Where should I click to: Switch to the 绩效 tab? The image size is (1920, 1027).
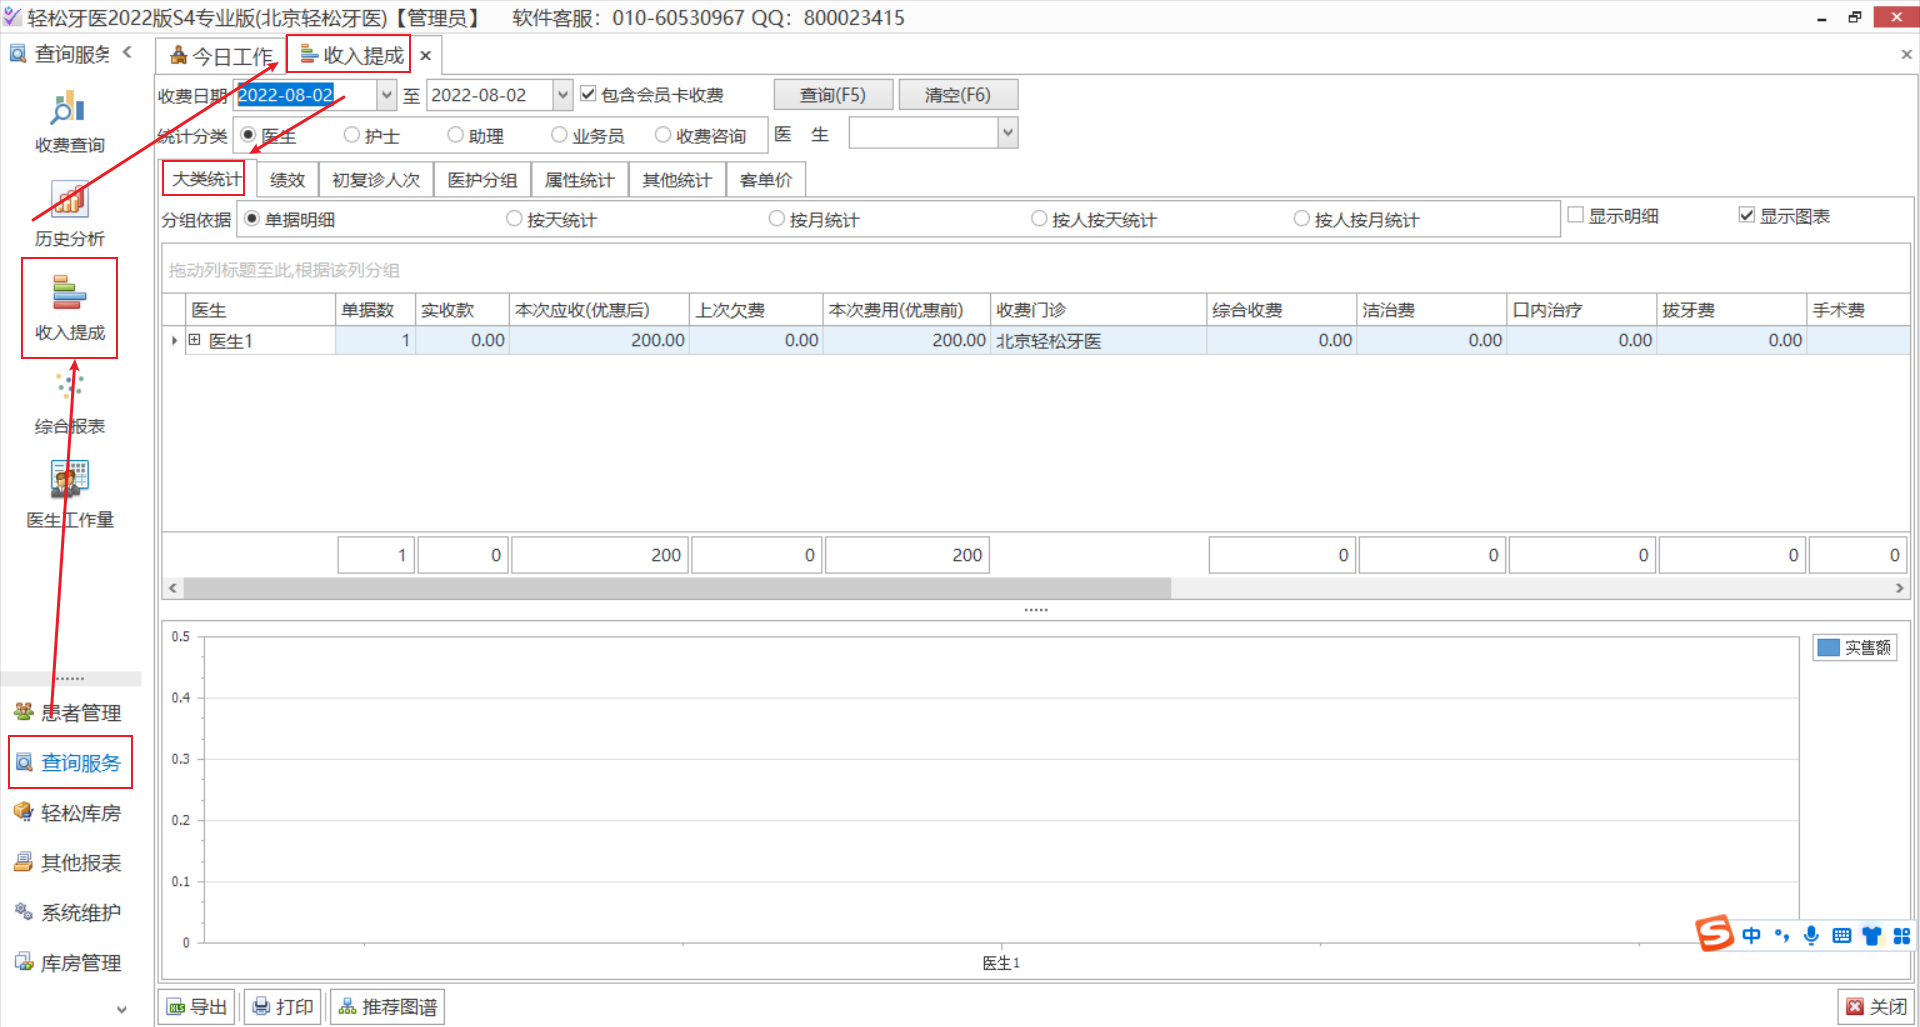287,180
